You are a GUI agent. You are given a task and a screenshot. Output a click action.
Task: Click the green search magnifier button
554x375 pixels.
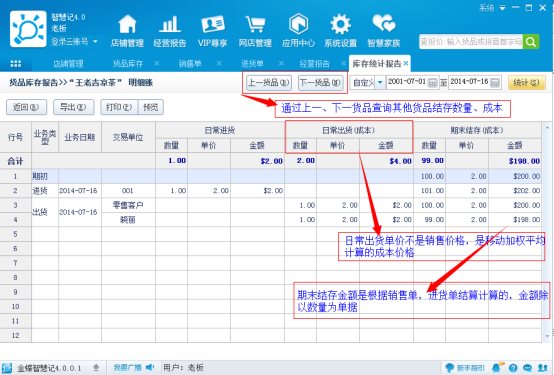[531, 42]
